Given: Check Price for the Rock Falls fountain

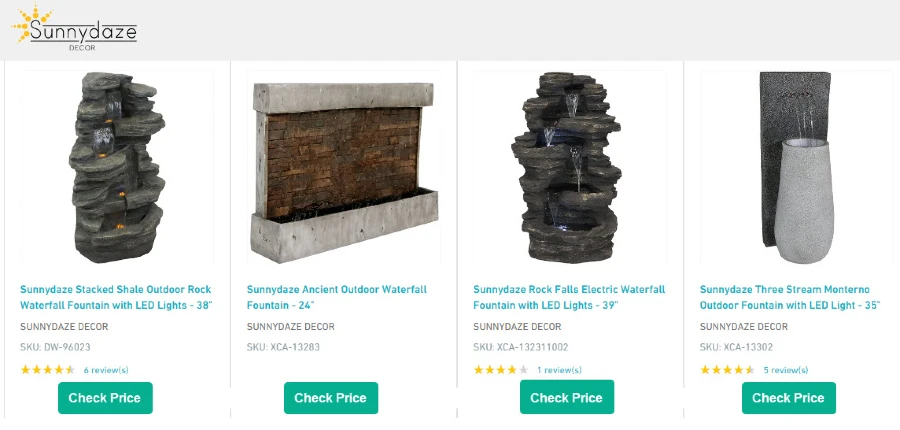Looking at the screenshot, I should point(567,398).
